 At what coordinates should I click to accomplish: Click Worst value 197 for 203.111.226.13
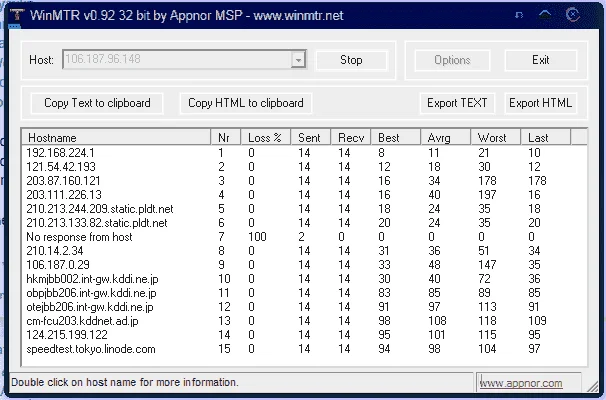[487, 195]
